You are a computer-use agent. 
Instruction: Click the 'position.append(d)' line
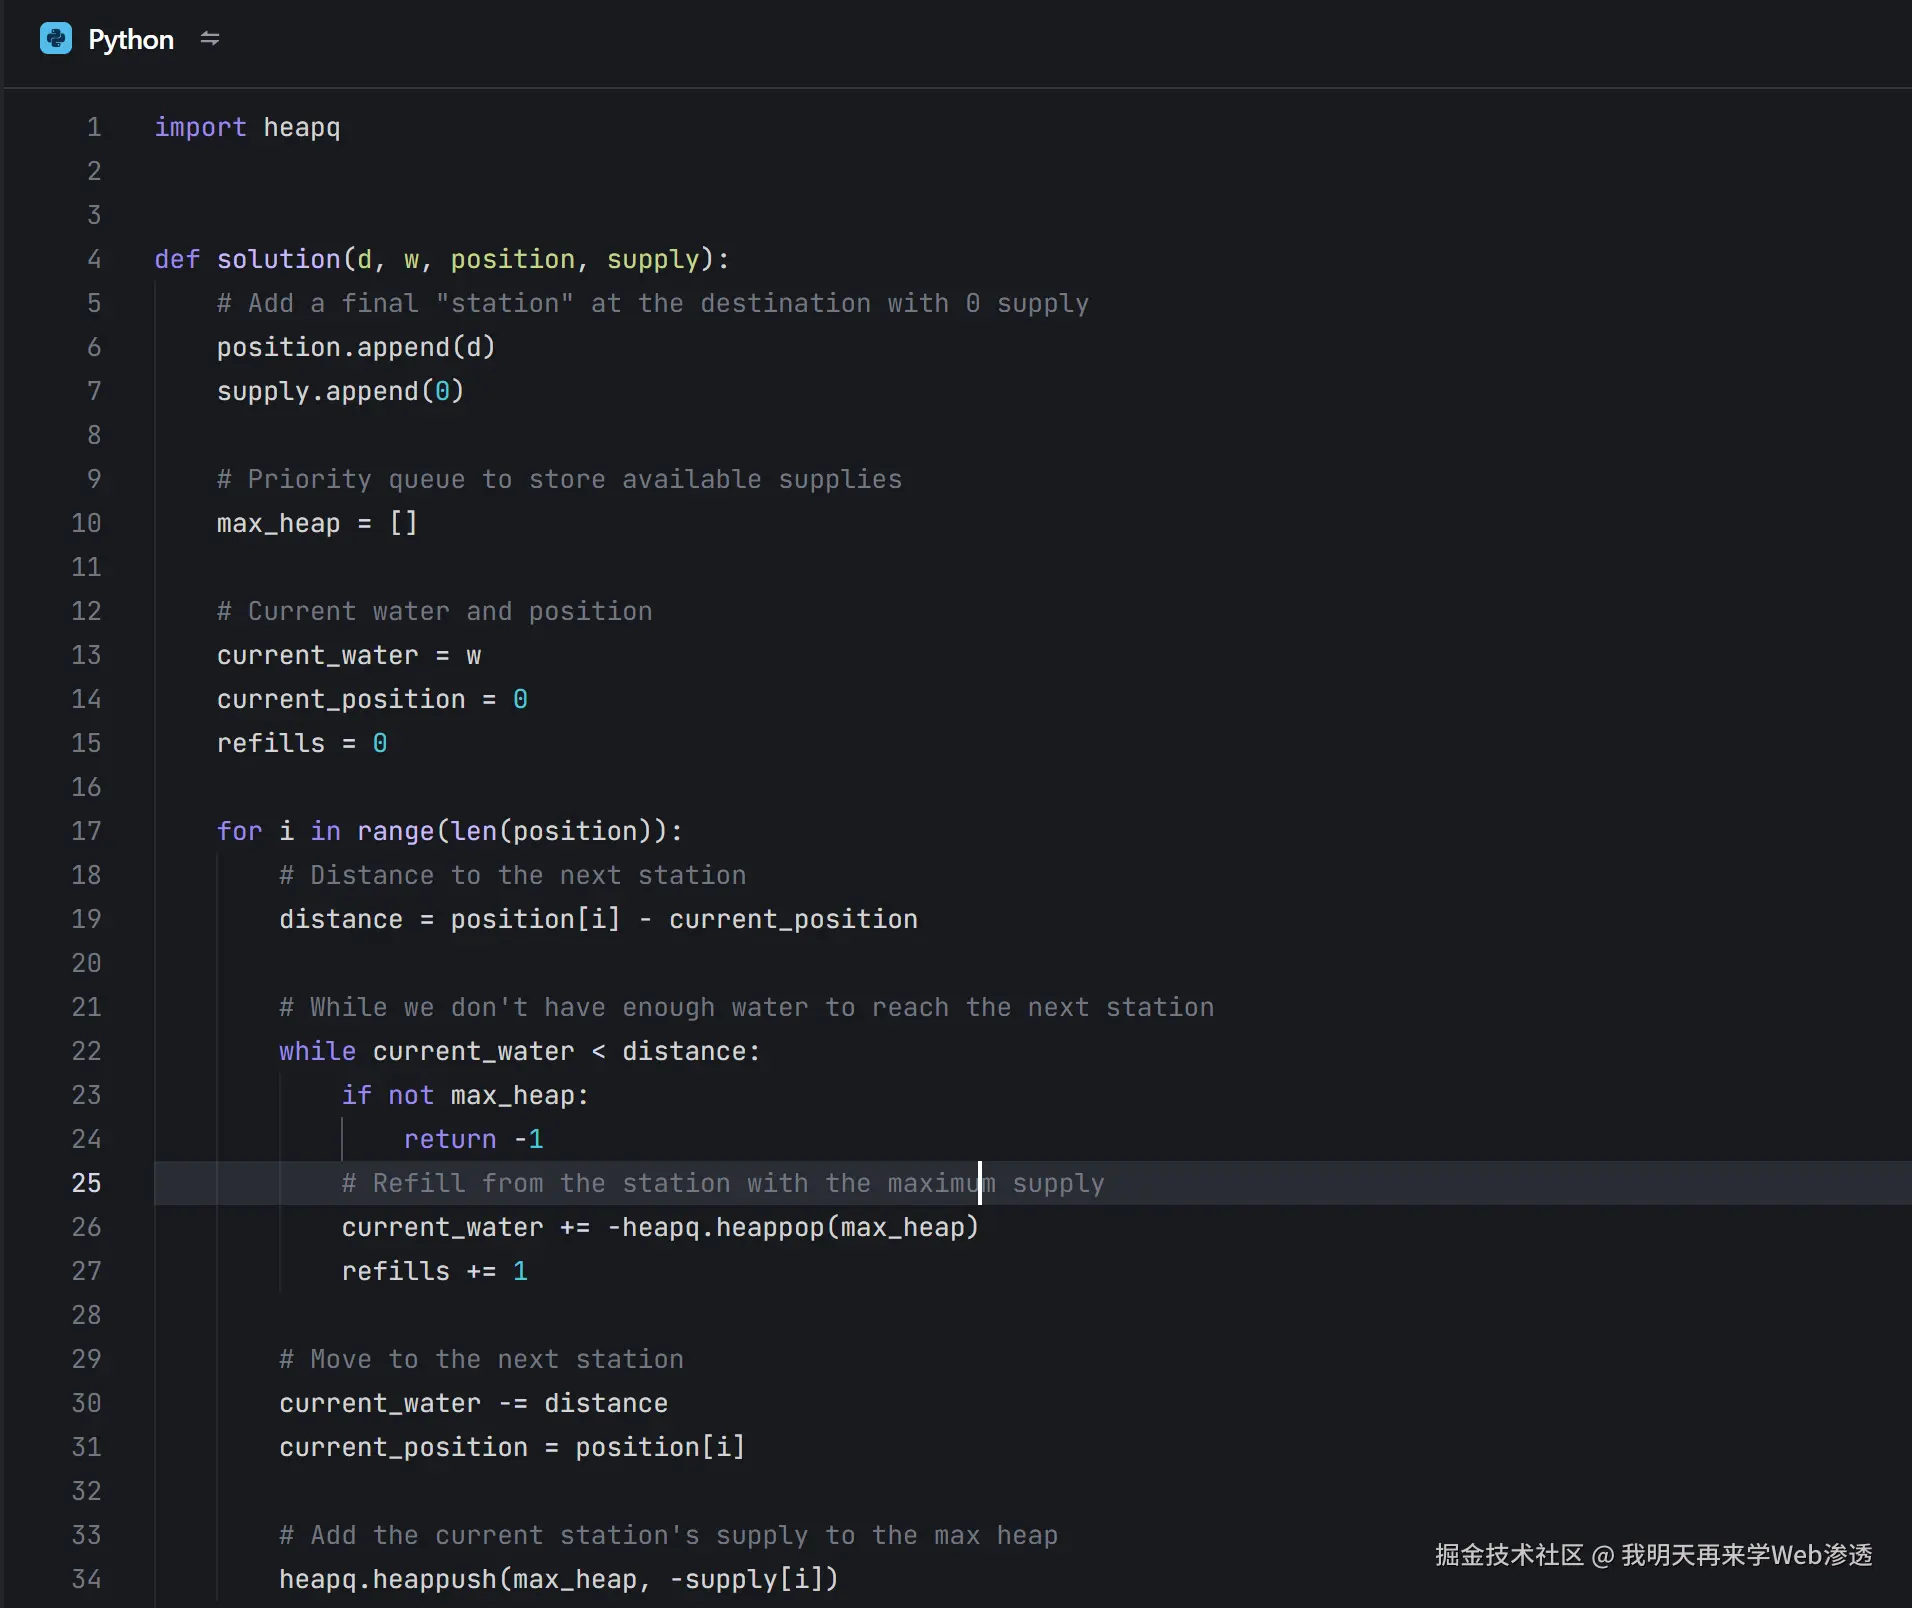point(356,347)
